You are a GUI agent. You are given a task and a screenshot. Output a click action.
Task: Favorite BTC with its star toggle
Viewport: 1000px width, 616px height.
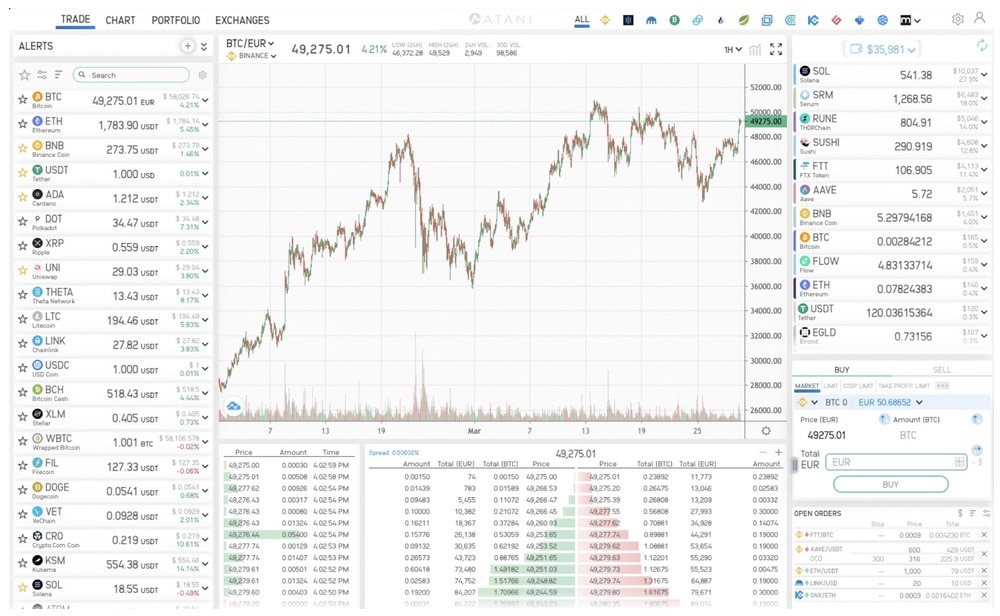point(24,99)
